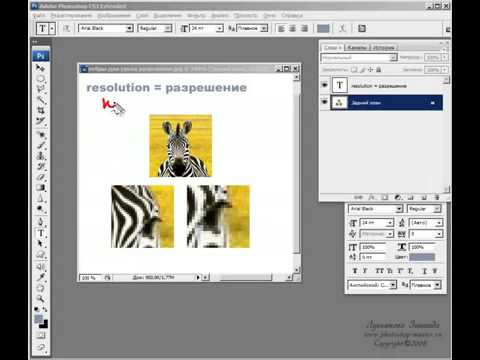Switch to the История tab
This screenshot has width=480, height=360.
[x=384, y=48]
